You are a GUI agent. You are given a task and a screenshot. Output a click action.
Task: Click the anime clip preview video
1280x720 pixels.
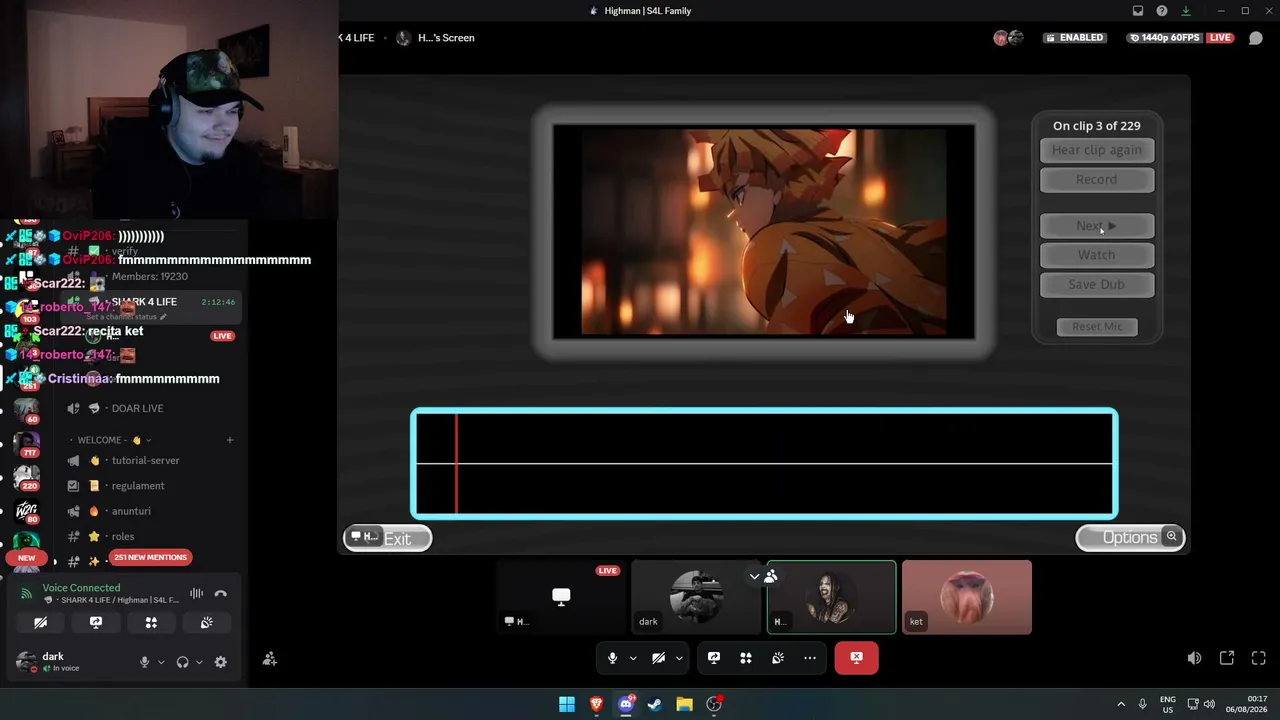click(x=764, y=232)
